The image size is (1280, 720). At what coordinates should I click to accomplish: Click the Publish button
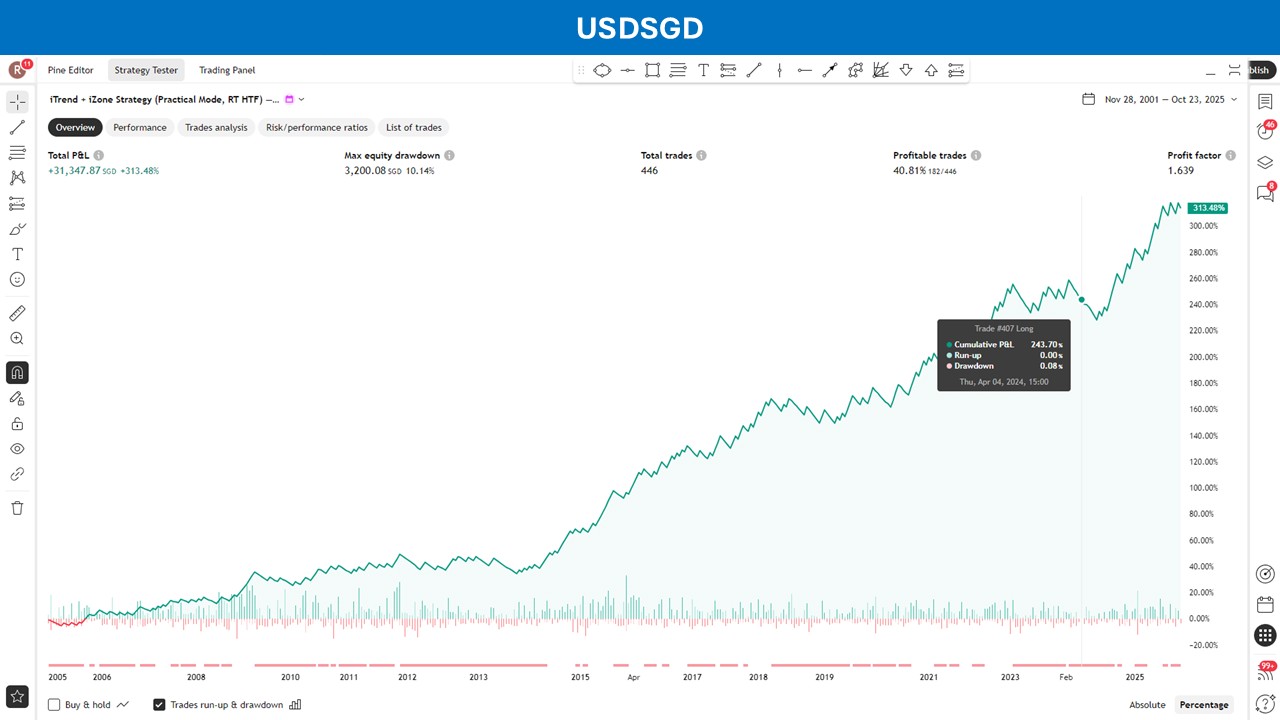tap(1260, 70)
